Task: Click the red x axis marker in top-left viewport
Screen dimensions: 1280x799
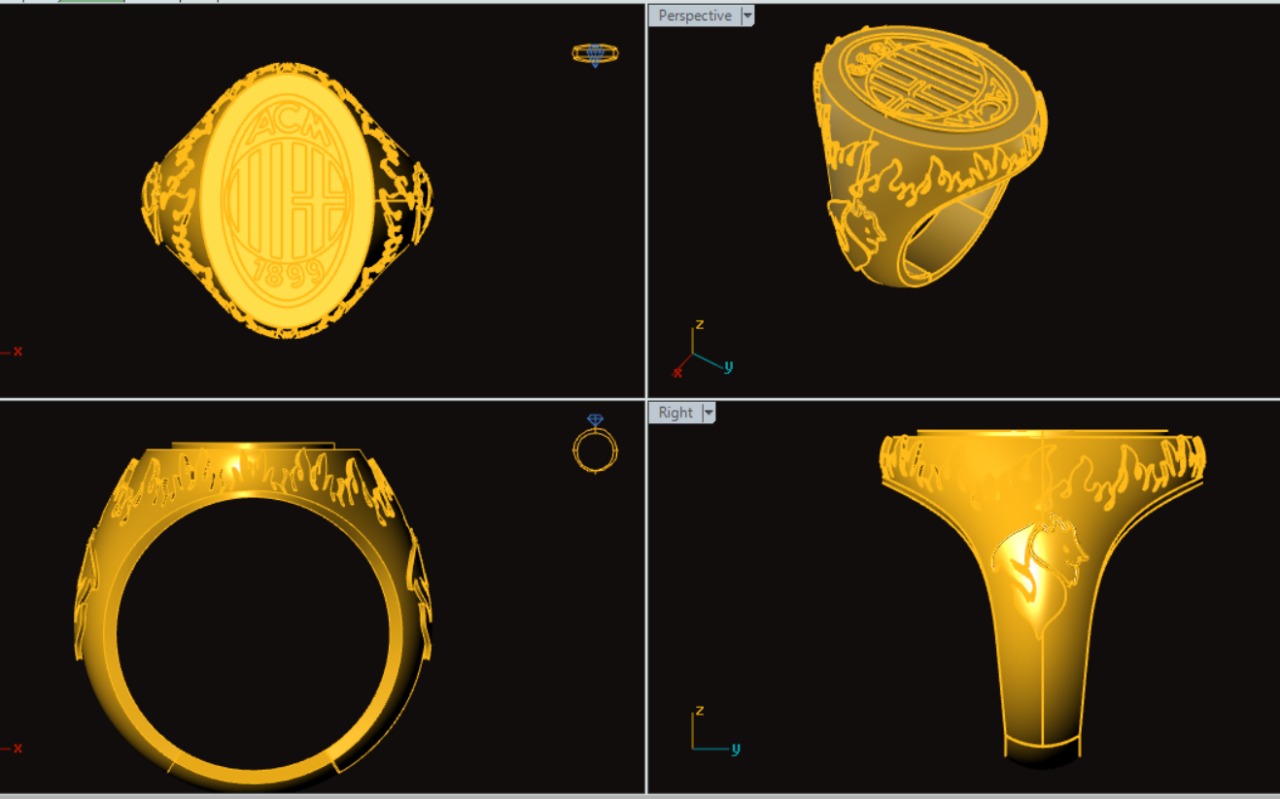Action: [x=17, y=351]
